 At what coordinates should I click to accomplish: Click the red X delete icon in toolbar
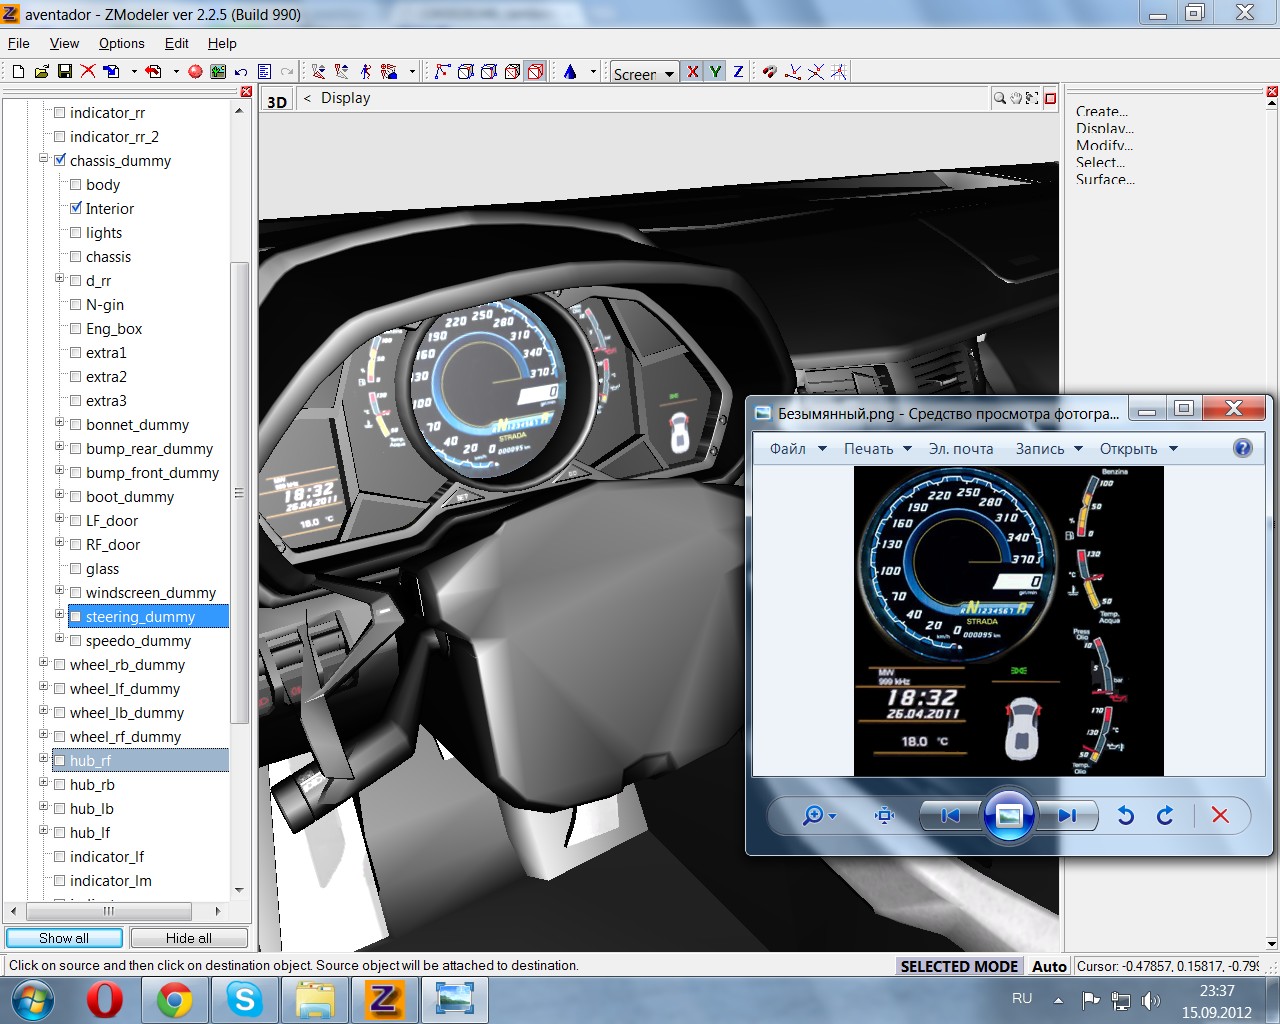(88, 71)
